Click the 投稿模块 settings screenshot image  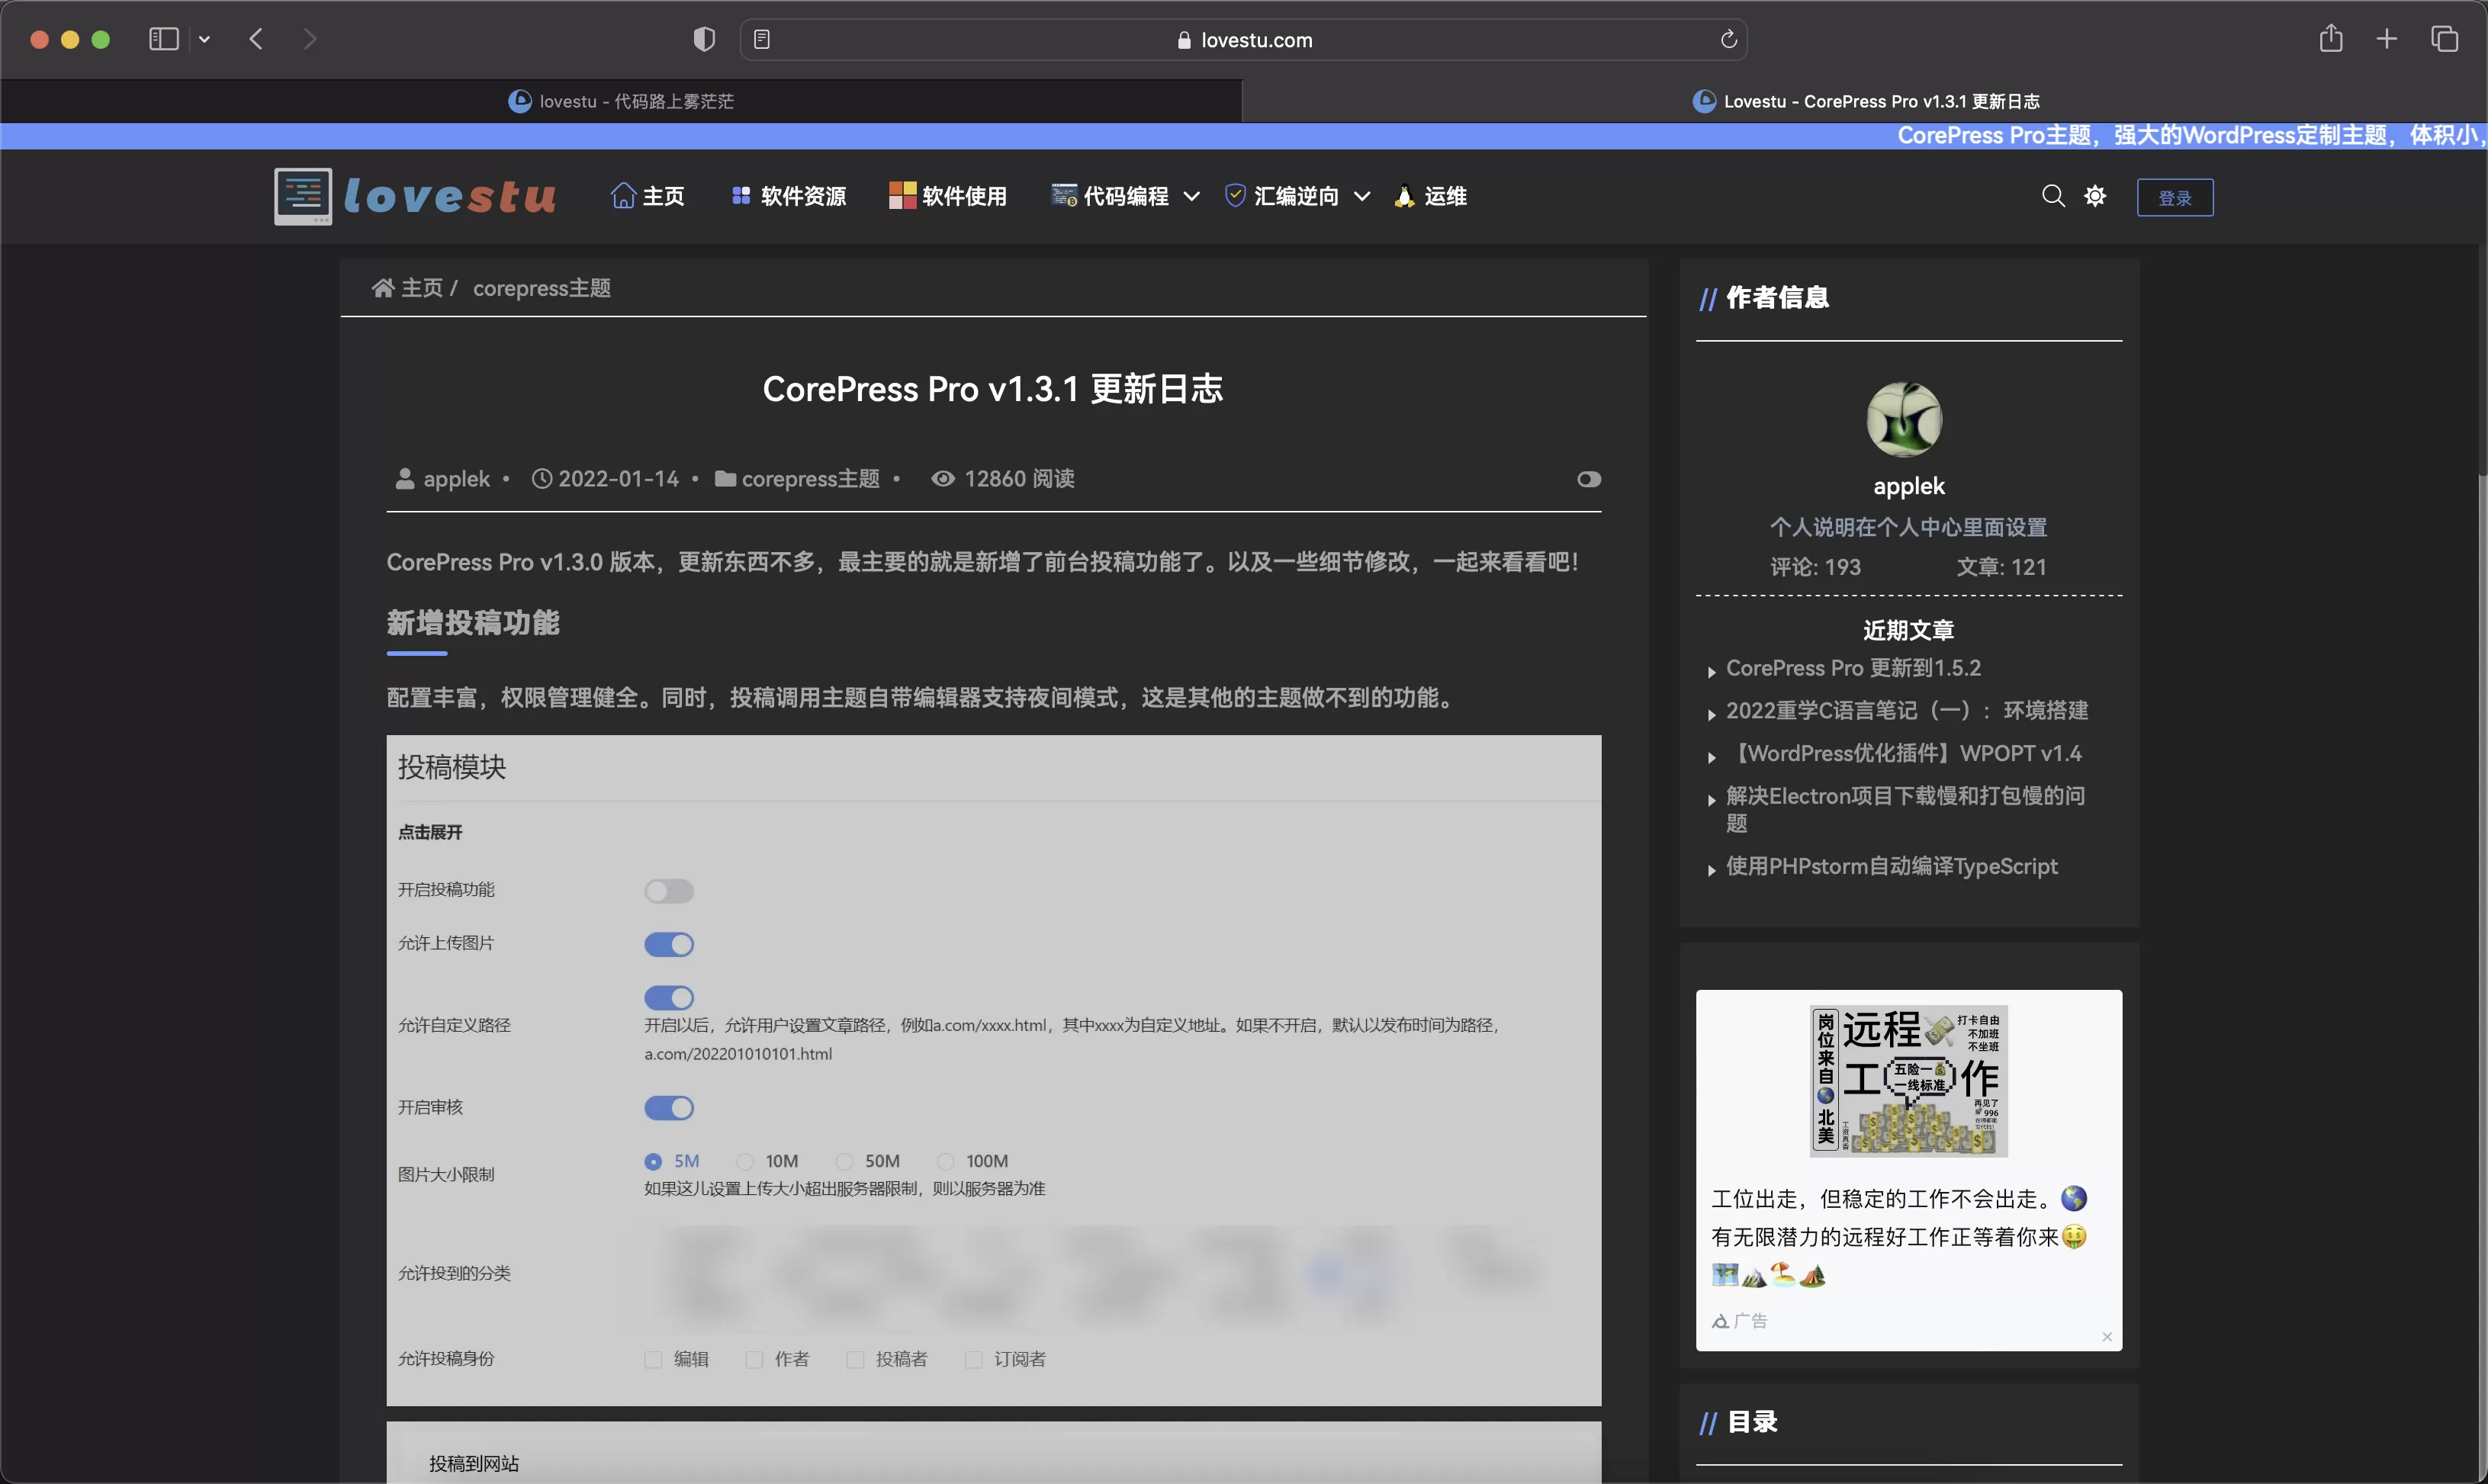click(993, 1070)
